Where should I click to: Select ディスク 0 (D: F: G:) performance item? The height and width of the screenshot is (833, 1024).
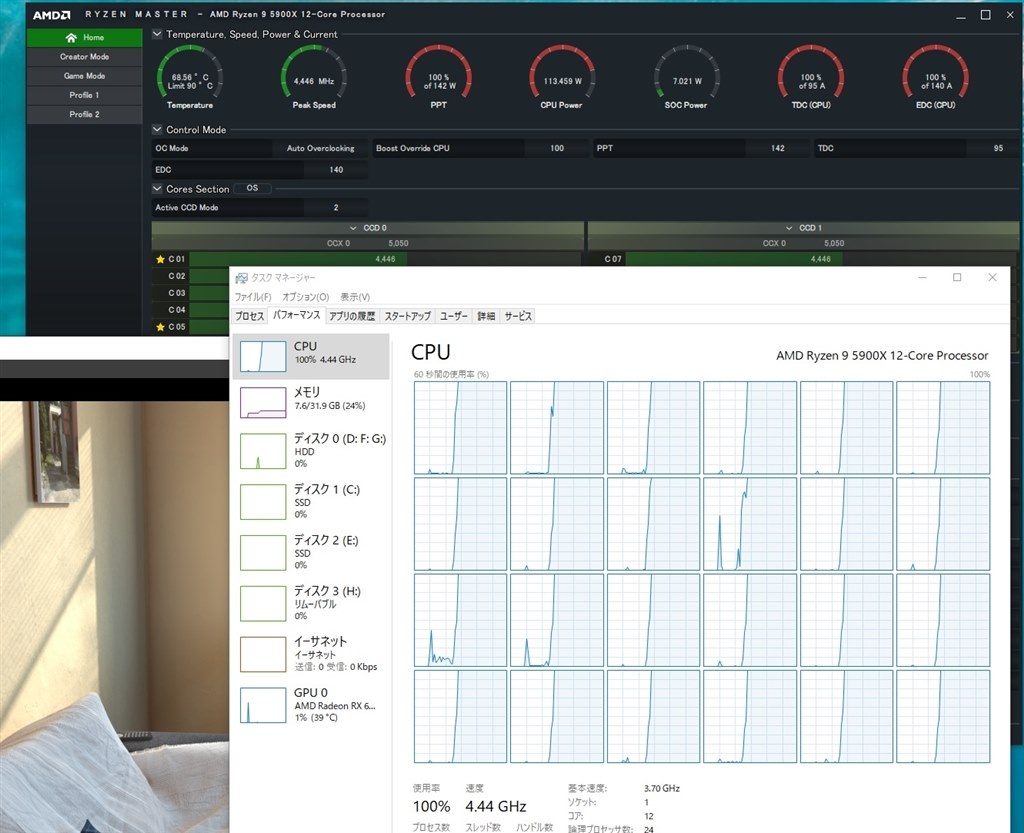click(311, 450)
